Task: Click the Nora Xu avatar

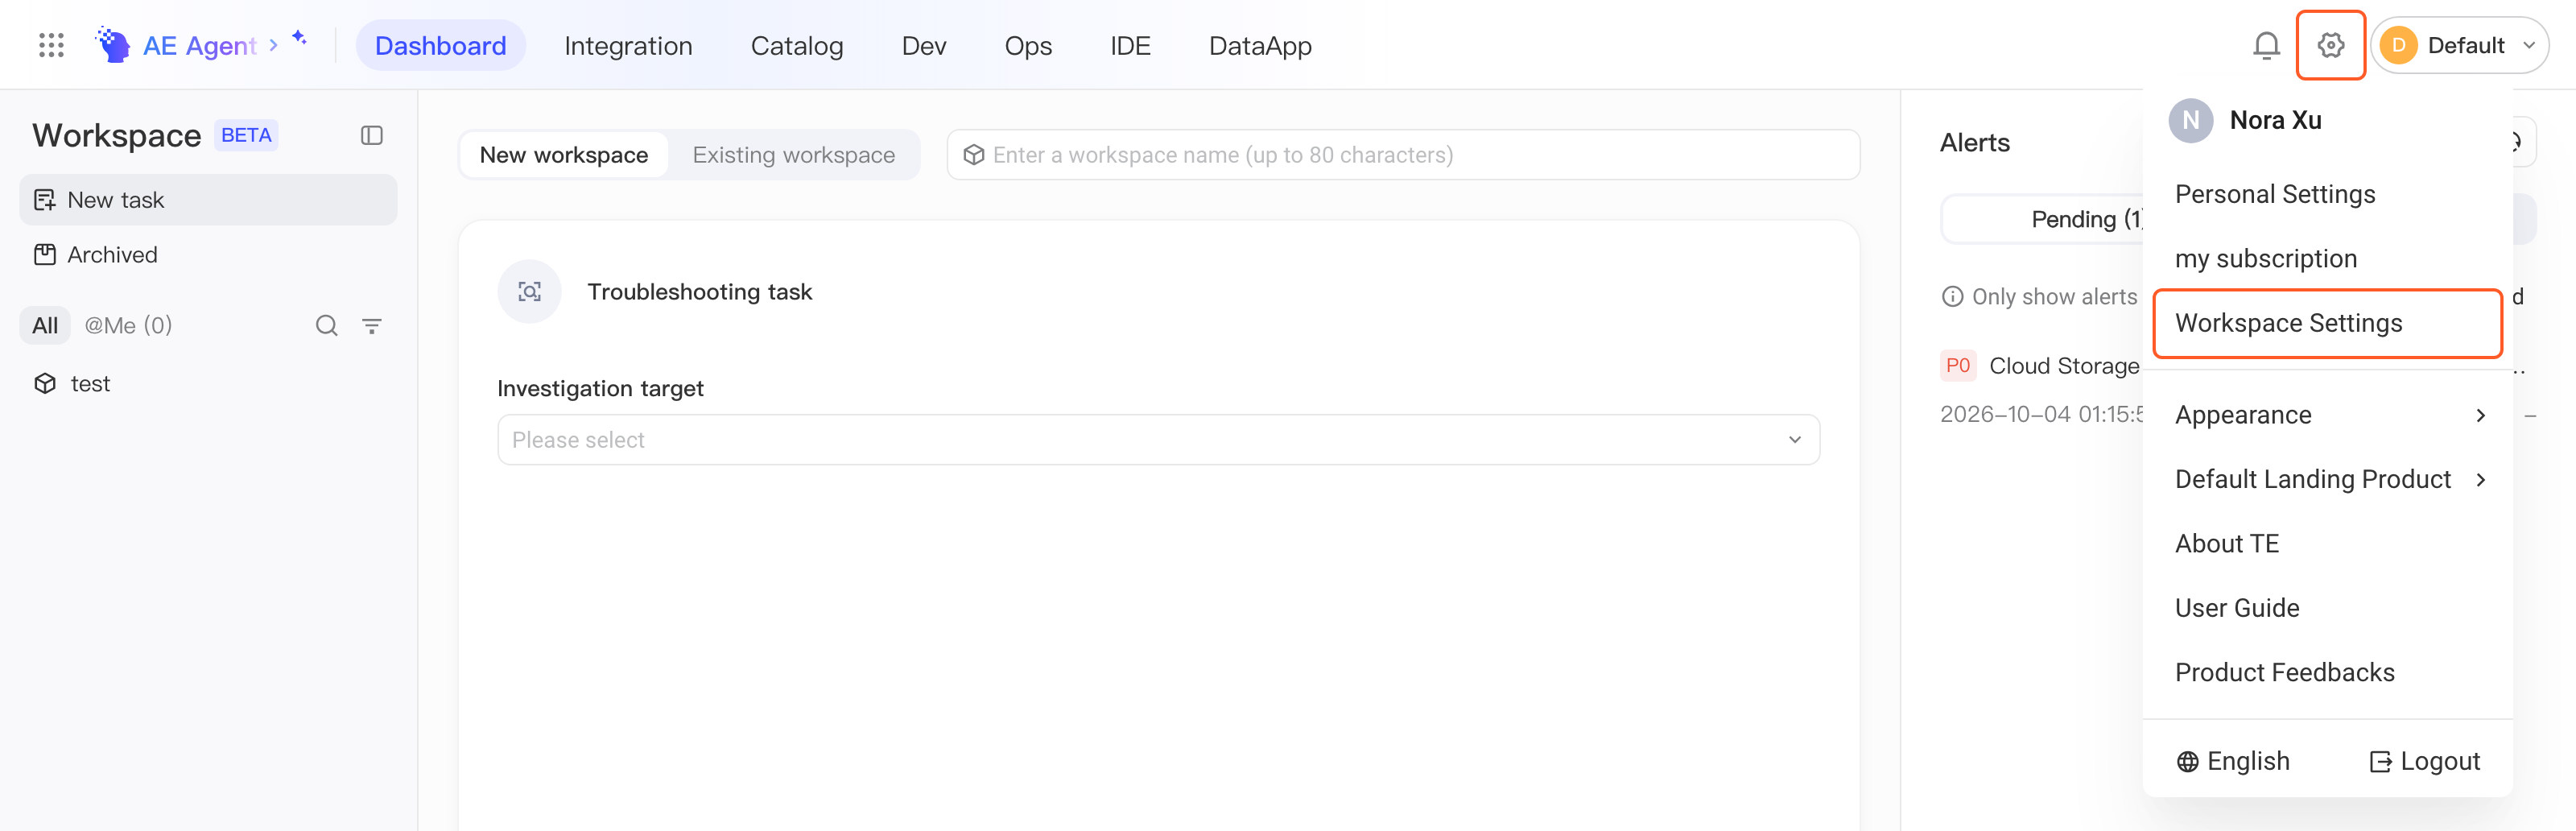Action: coord(2190,120)
